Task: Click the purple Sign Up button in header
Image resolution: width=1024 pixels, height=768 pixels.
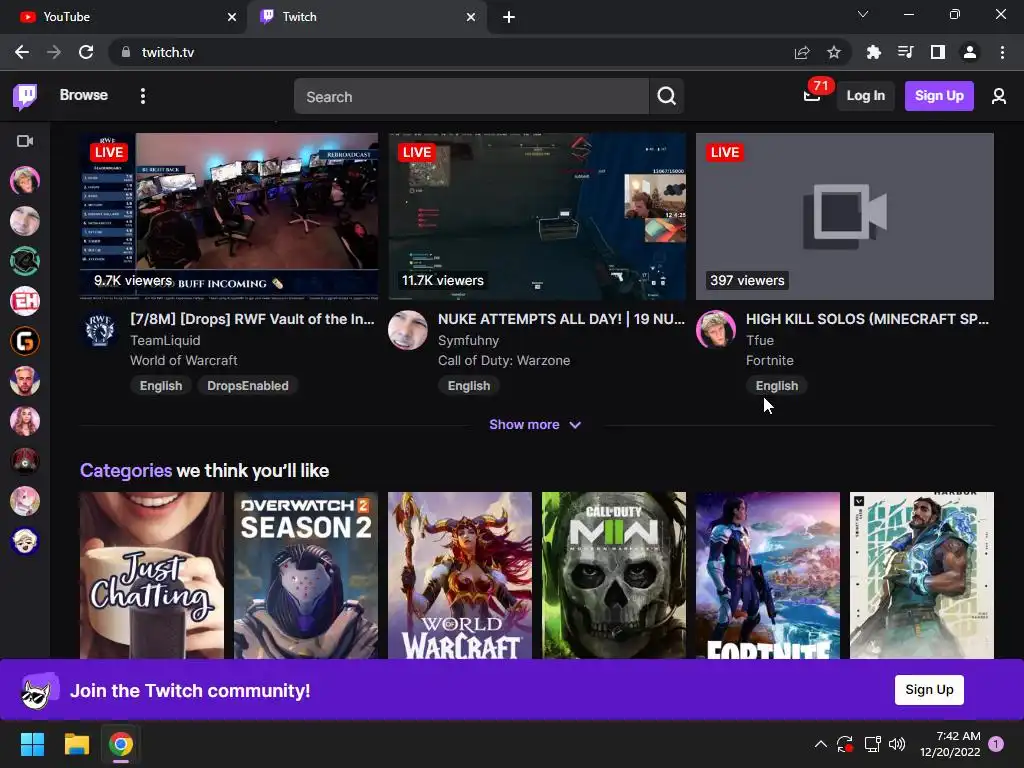Action: (x=939, y=96)
